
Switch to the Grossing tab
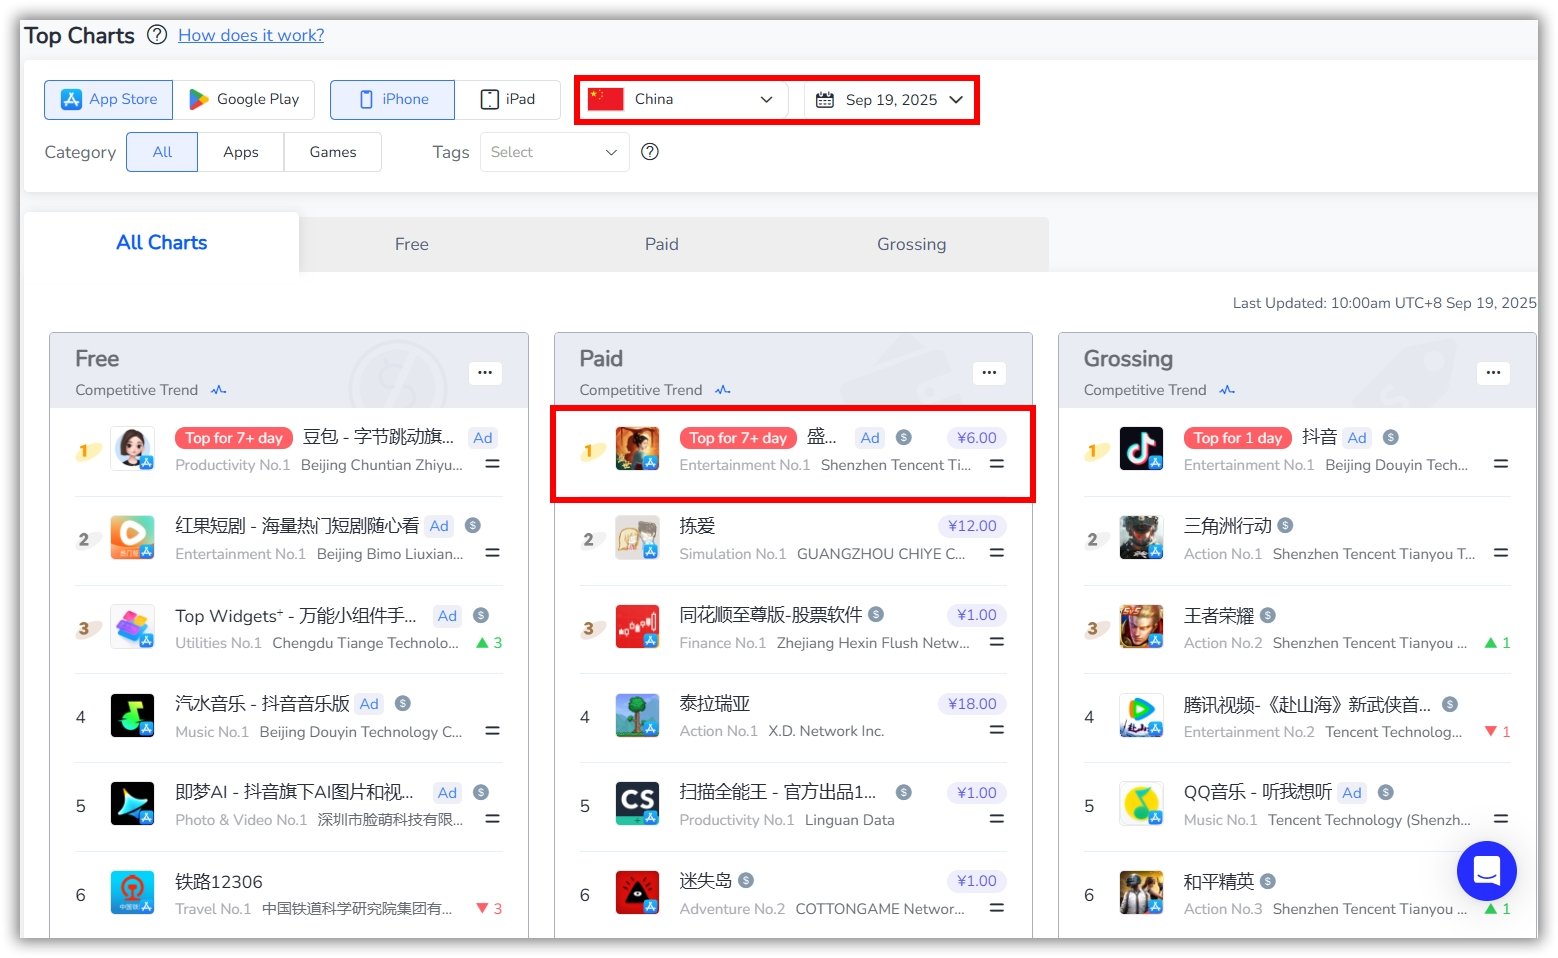(911, 244)
